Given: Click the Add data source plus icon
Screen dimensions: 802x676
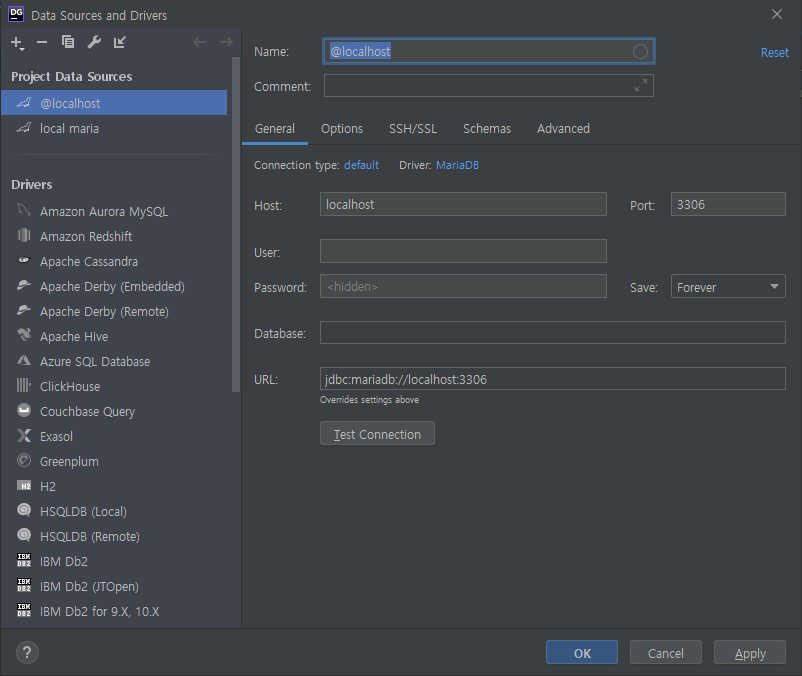Looking at the screenshot, I should pyautogui.click(x=17, y=43).
